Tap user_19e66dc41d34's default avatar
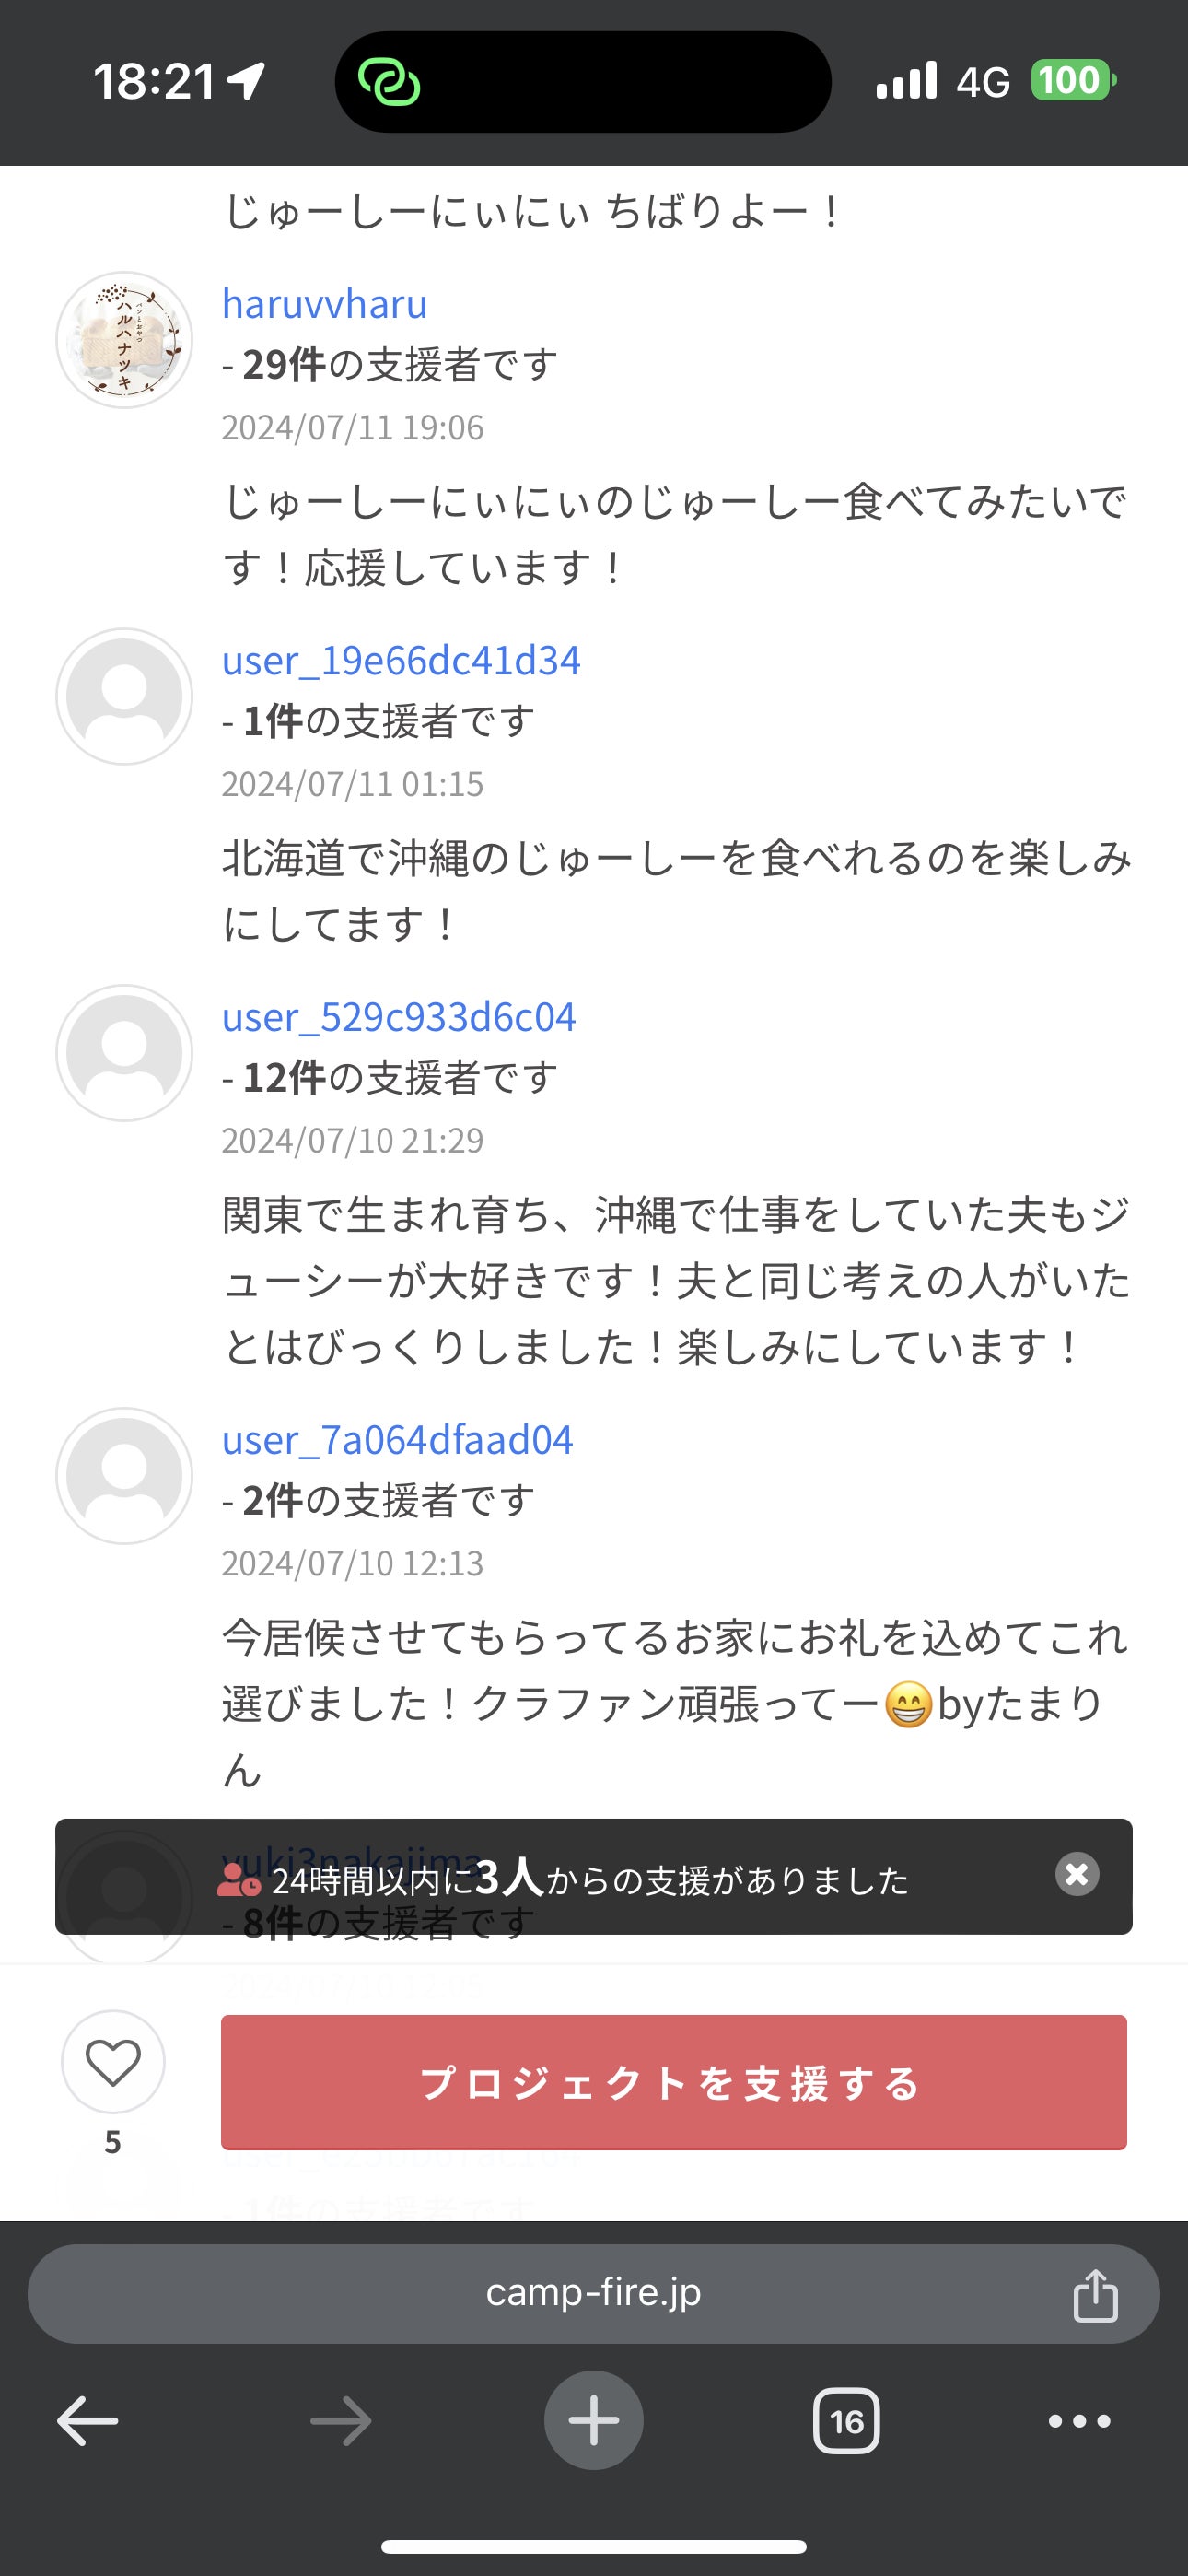This screenshot has height=2576, width=1188. click(x=124, y=697)
